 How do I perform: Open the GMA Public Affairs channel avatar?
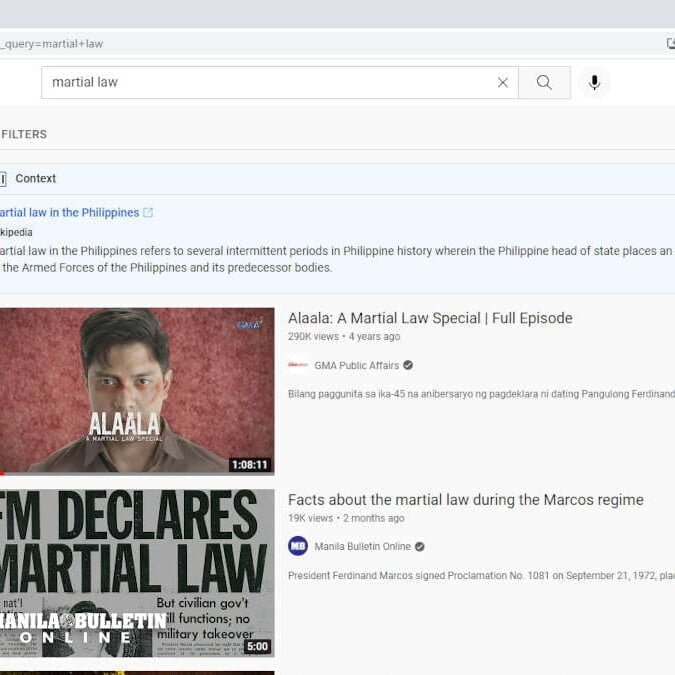point(298,365)
